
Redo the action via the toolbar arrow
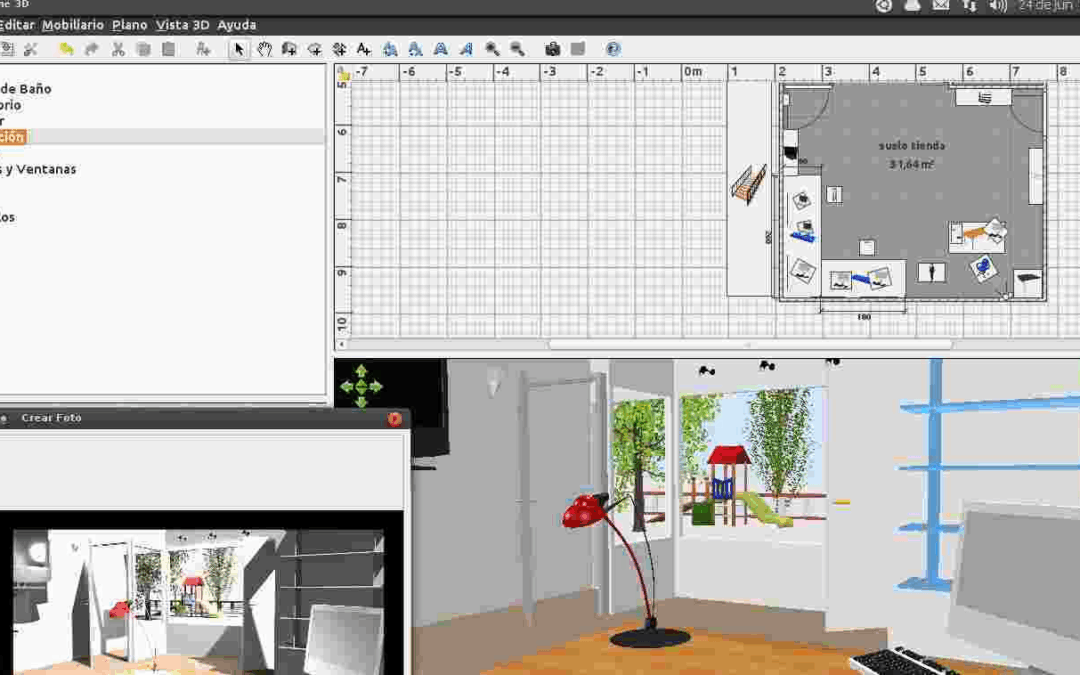pyautogui.click(x=92, y=49)
